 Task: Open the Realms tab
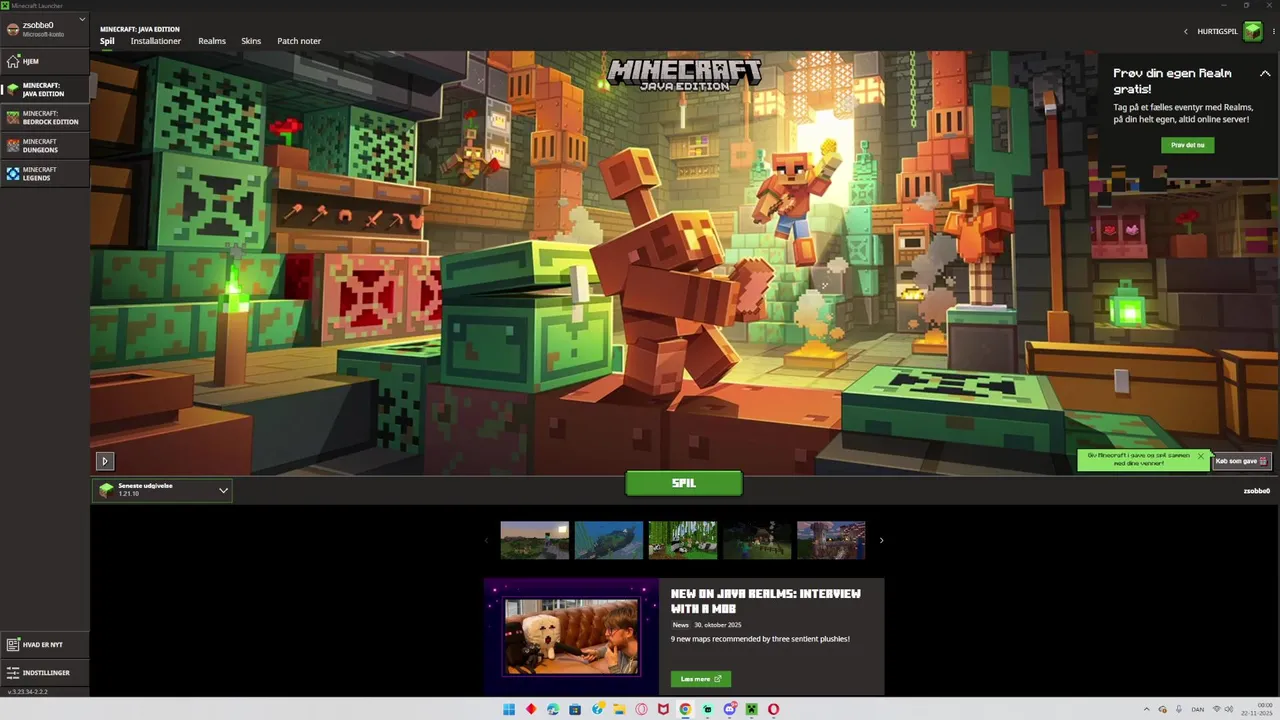(212, 41)
